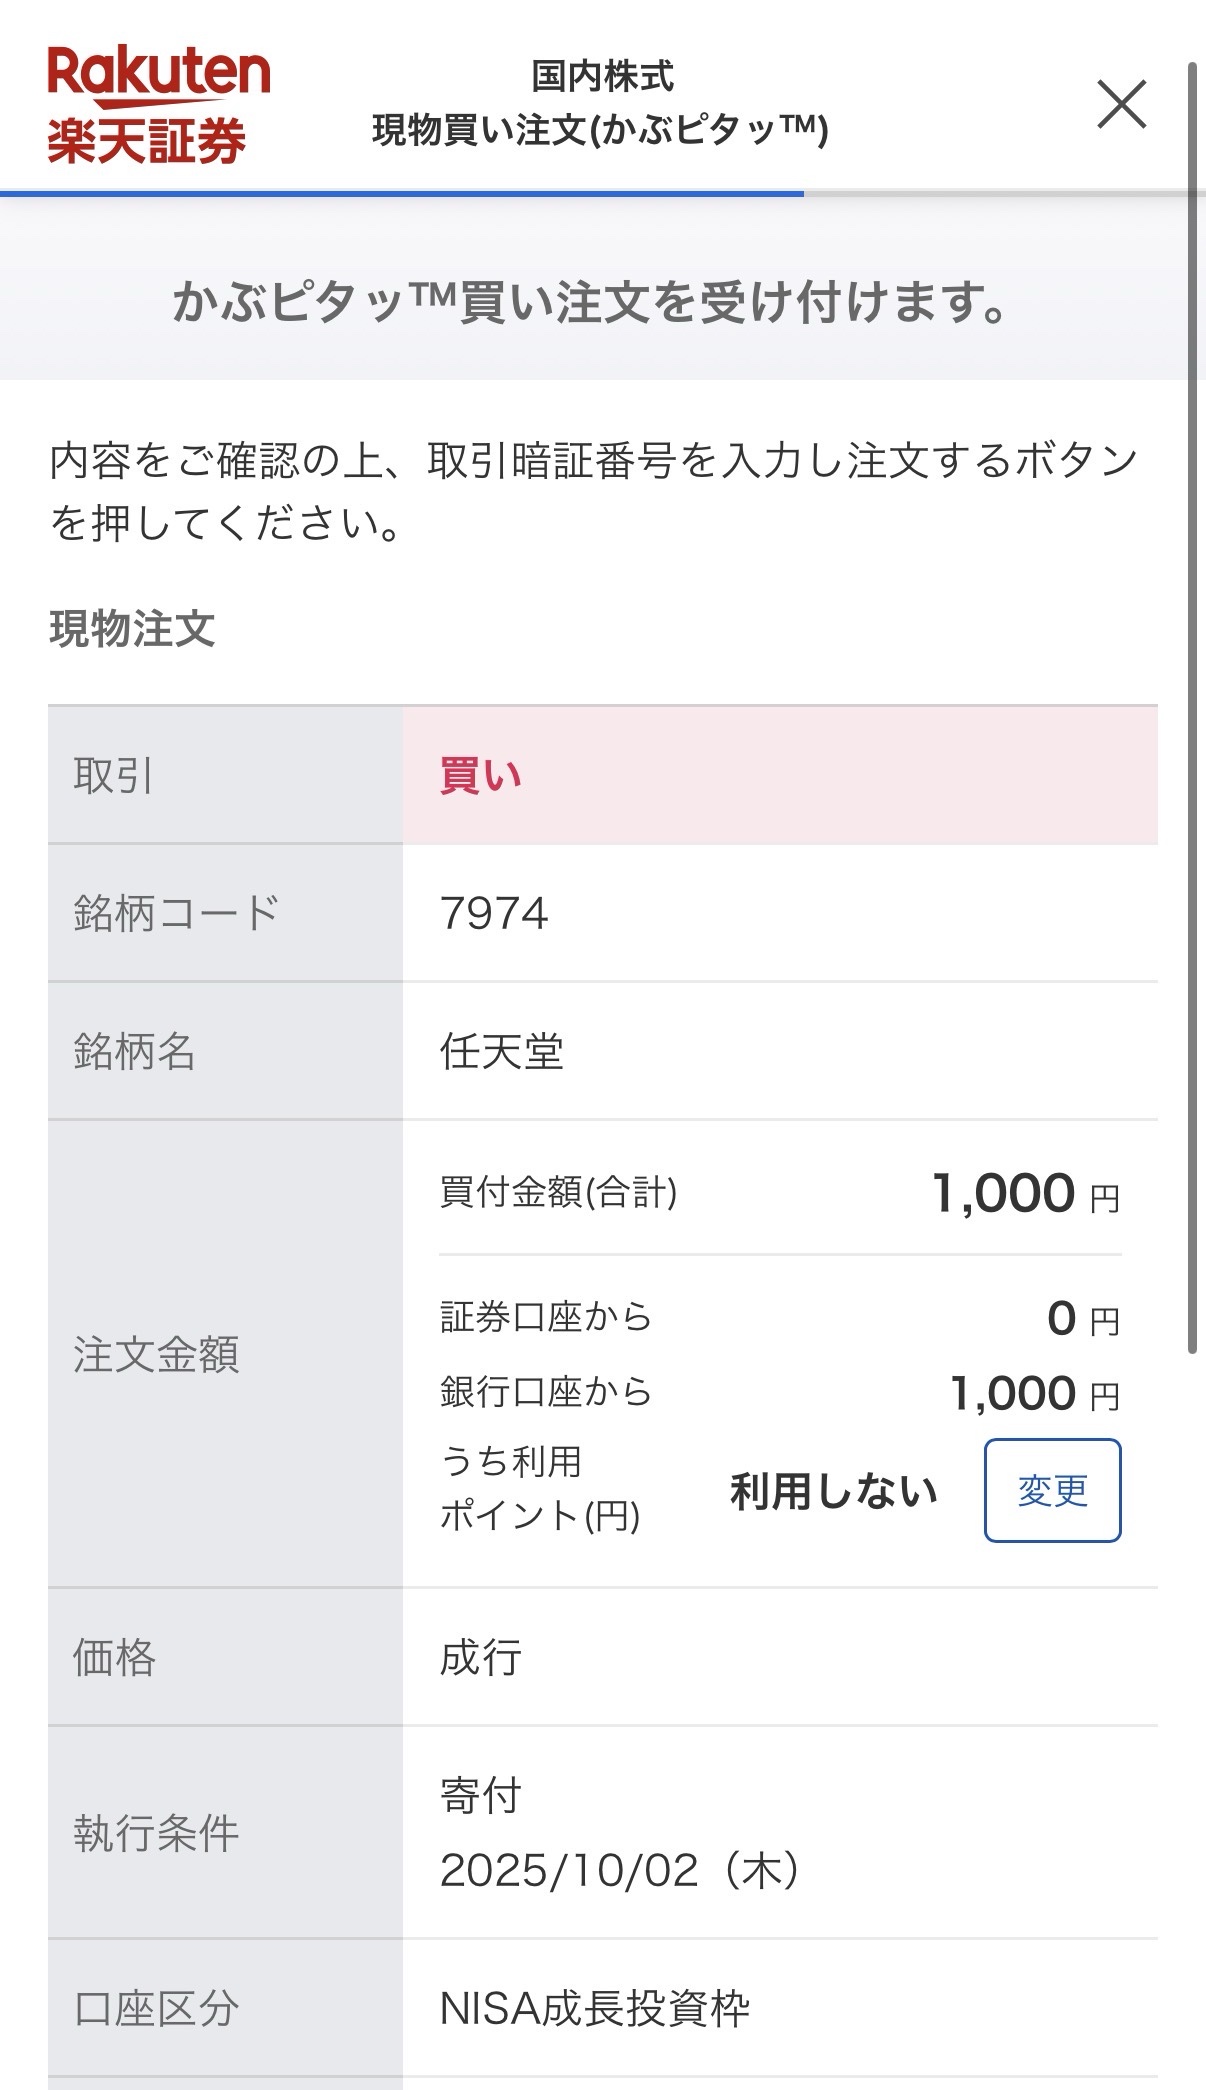Click the 国内株式 header title
Screen dimensions: 1206x2090
click(602, 76)
